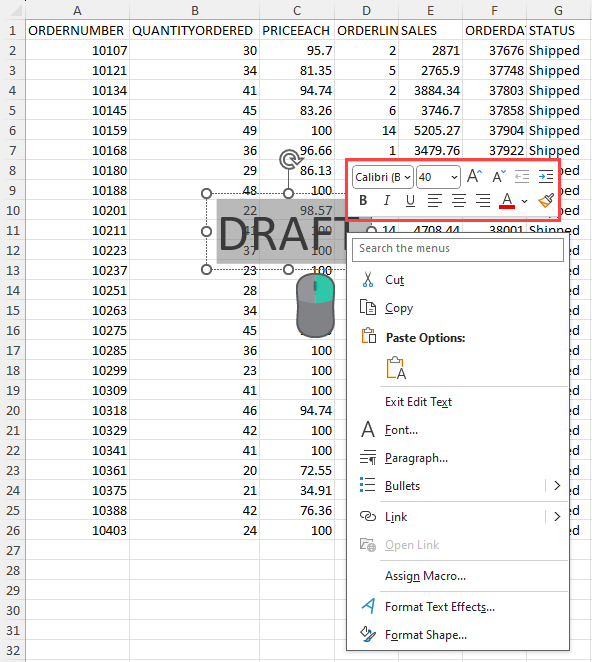Click the Search the menus field
Screen dimensions: 592x662
coord(458,249)
